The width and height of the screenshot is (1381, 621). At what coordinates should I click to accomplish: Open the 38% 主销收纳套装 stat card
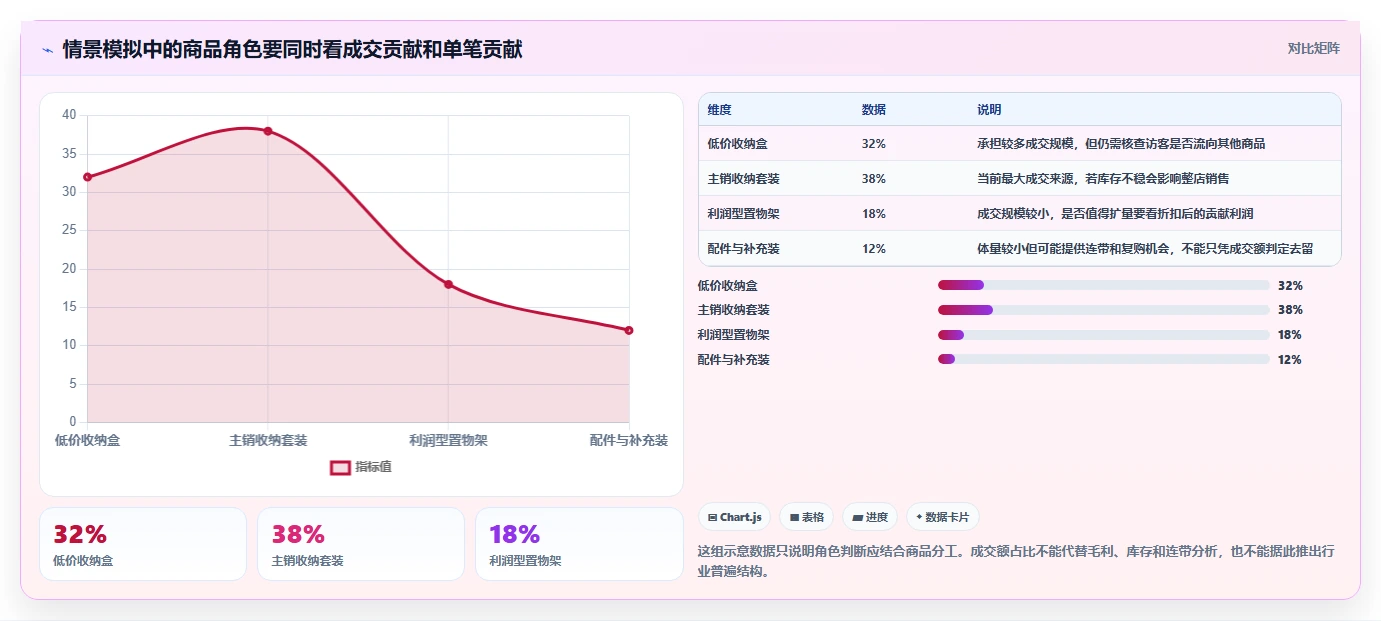361,544
